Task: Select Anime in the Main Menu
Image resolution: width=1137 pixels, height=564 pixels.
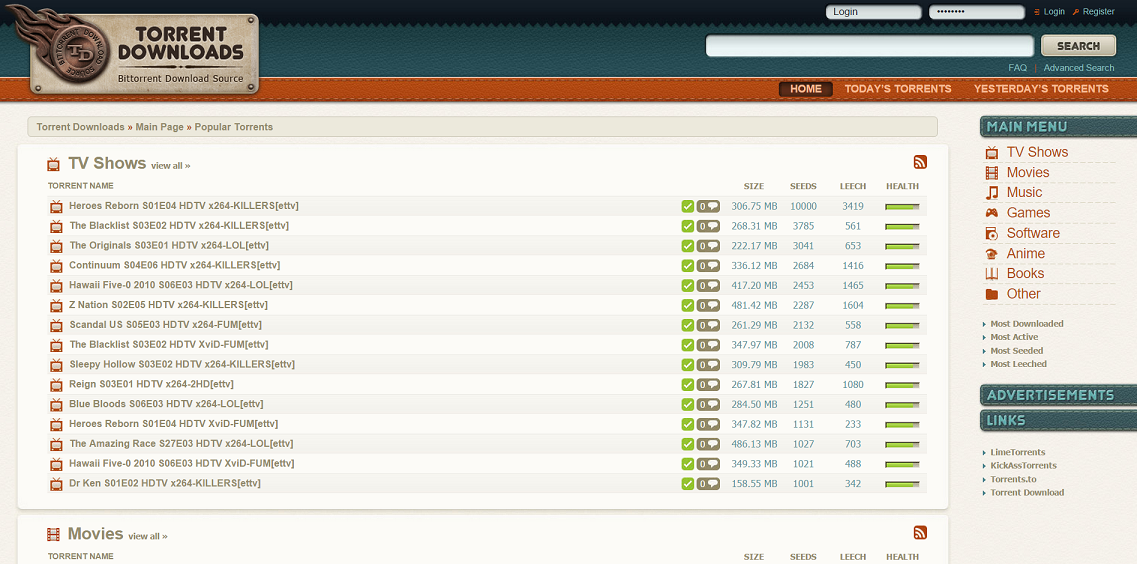Action: point(1025,254)
